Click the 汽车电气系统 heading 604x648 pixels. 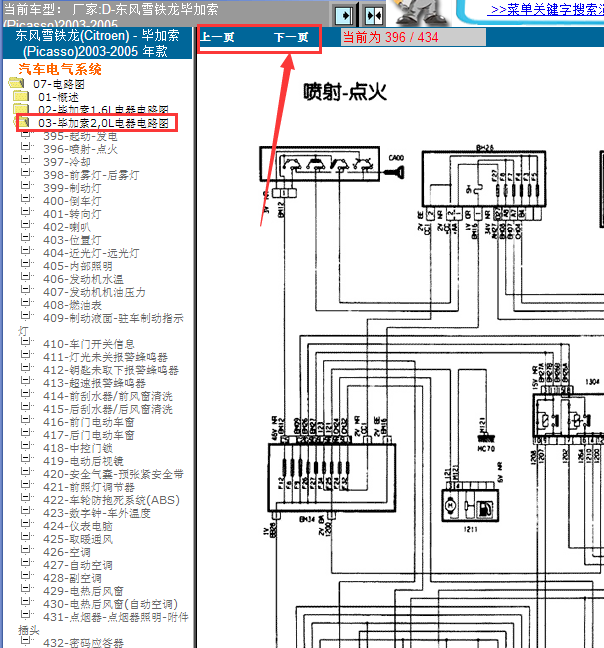60,69
